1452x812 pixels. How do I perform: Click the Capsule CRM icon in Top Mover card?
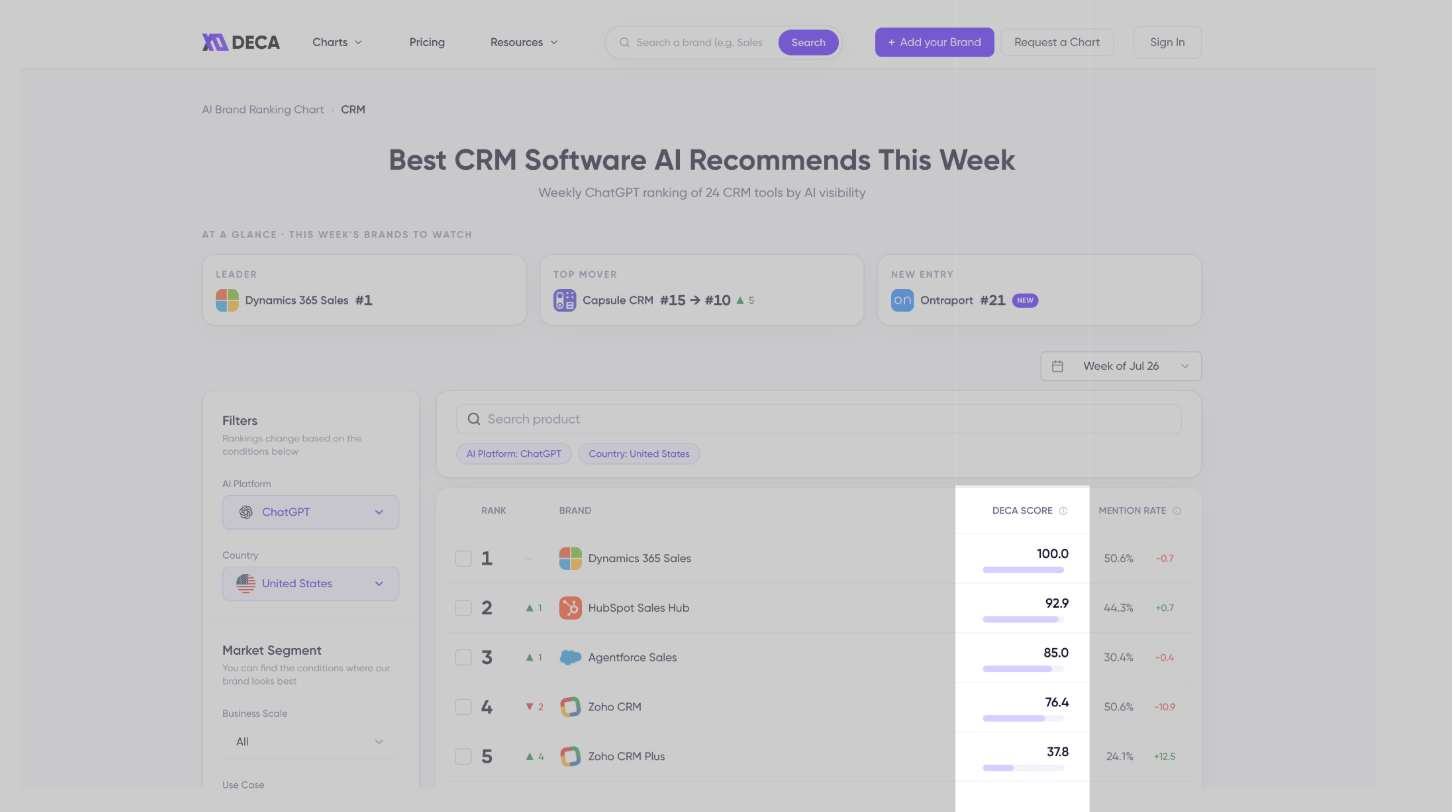click(x=565, y=300)
